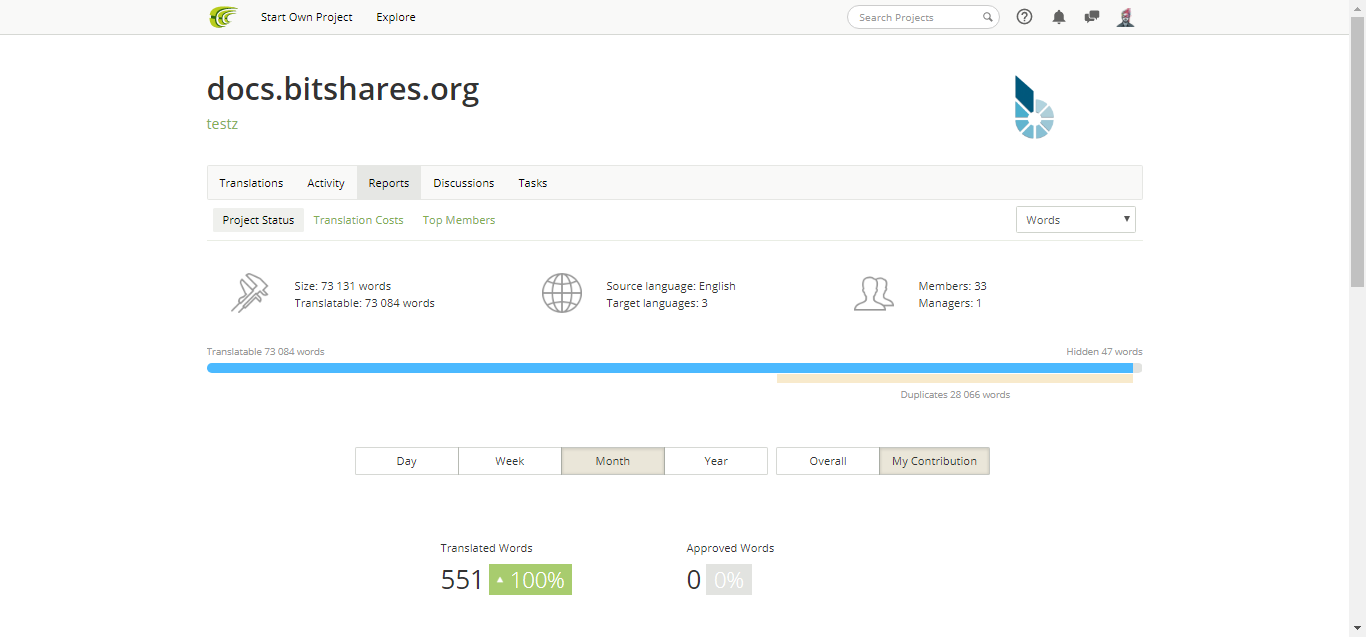Click the 'Size: 73 131 words' text
This screenshot has height=637, width=1366.
343,286
